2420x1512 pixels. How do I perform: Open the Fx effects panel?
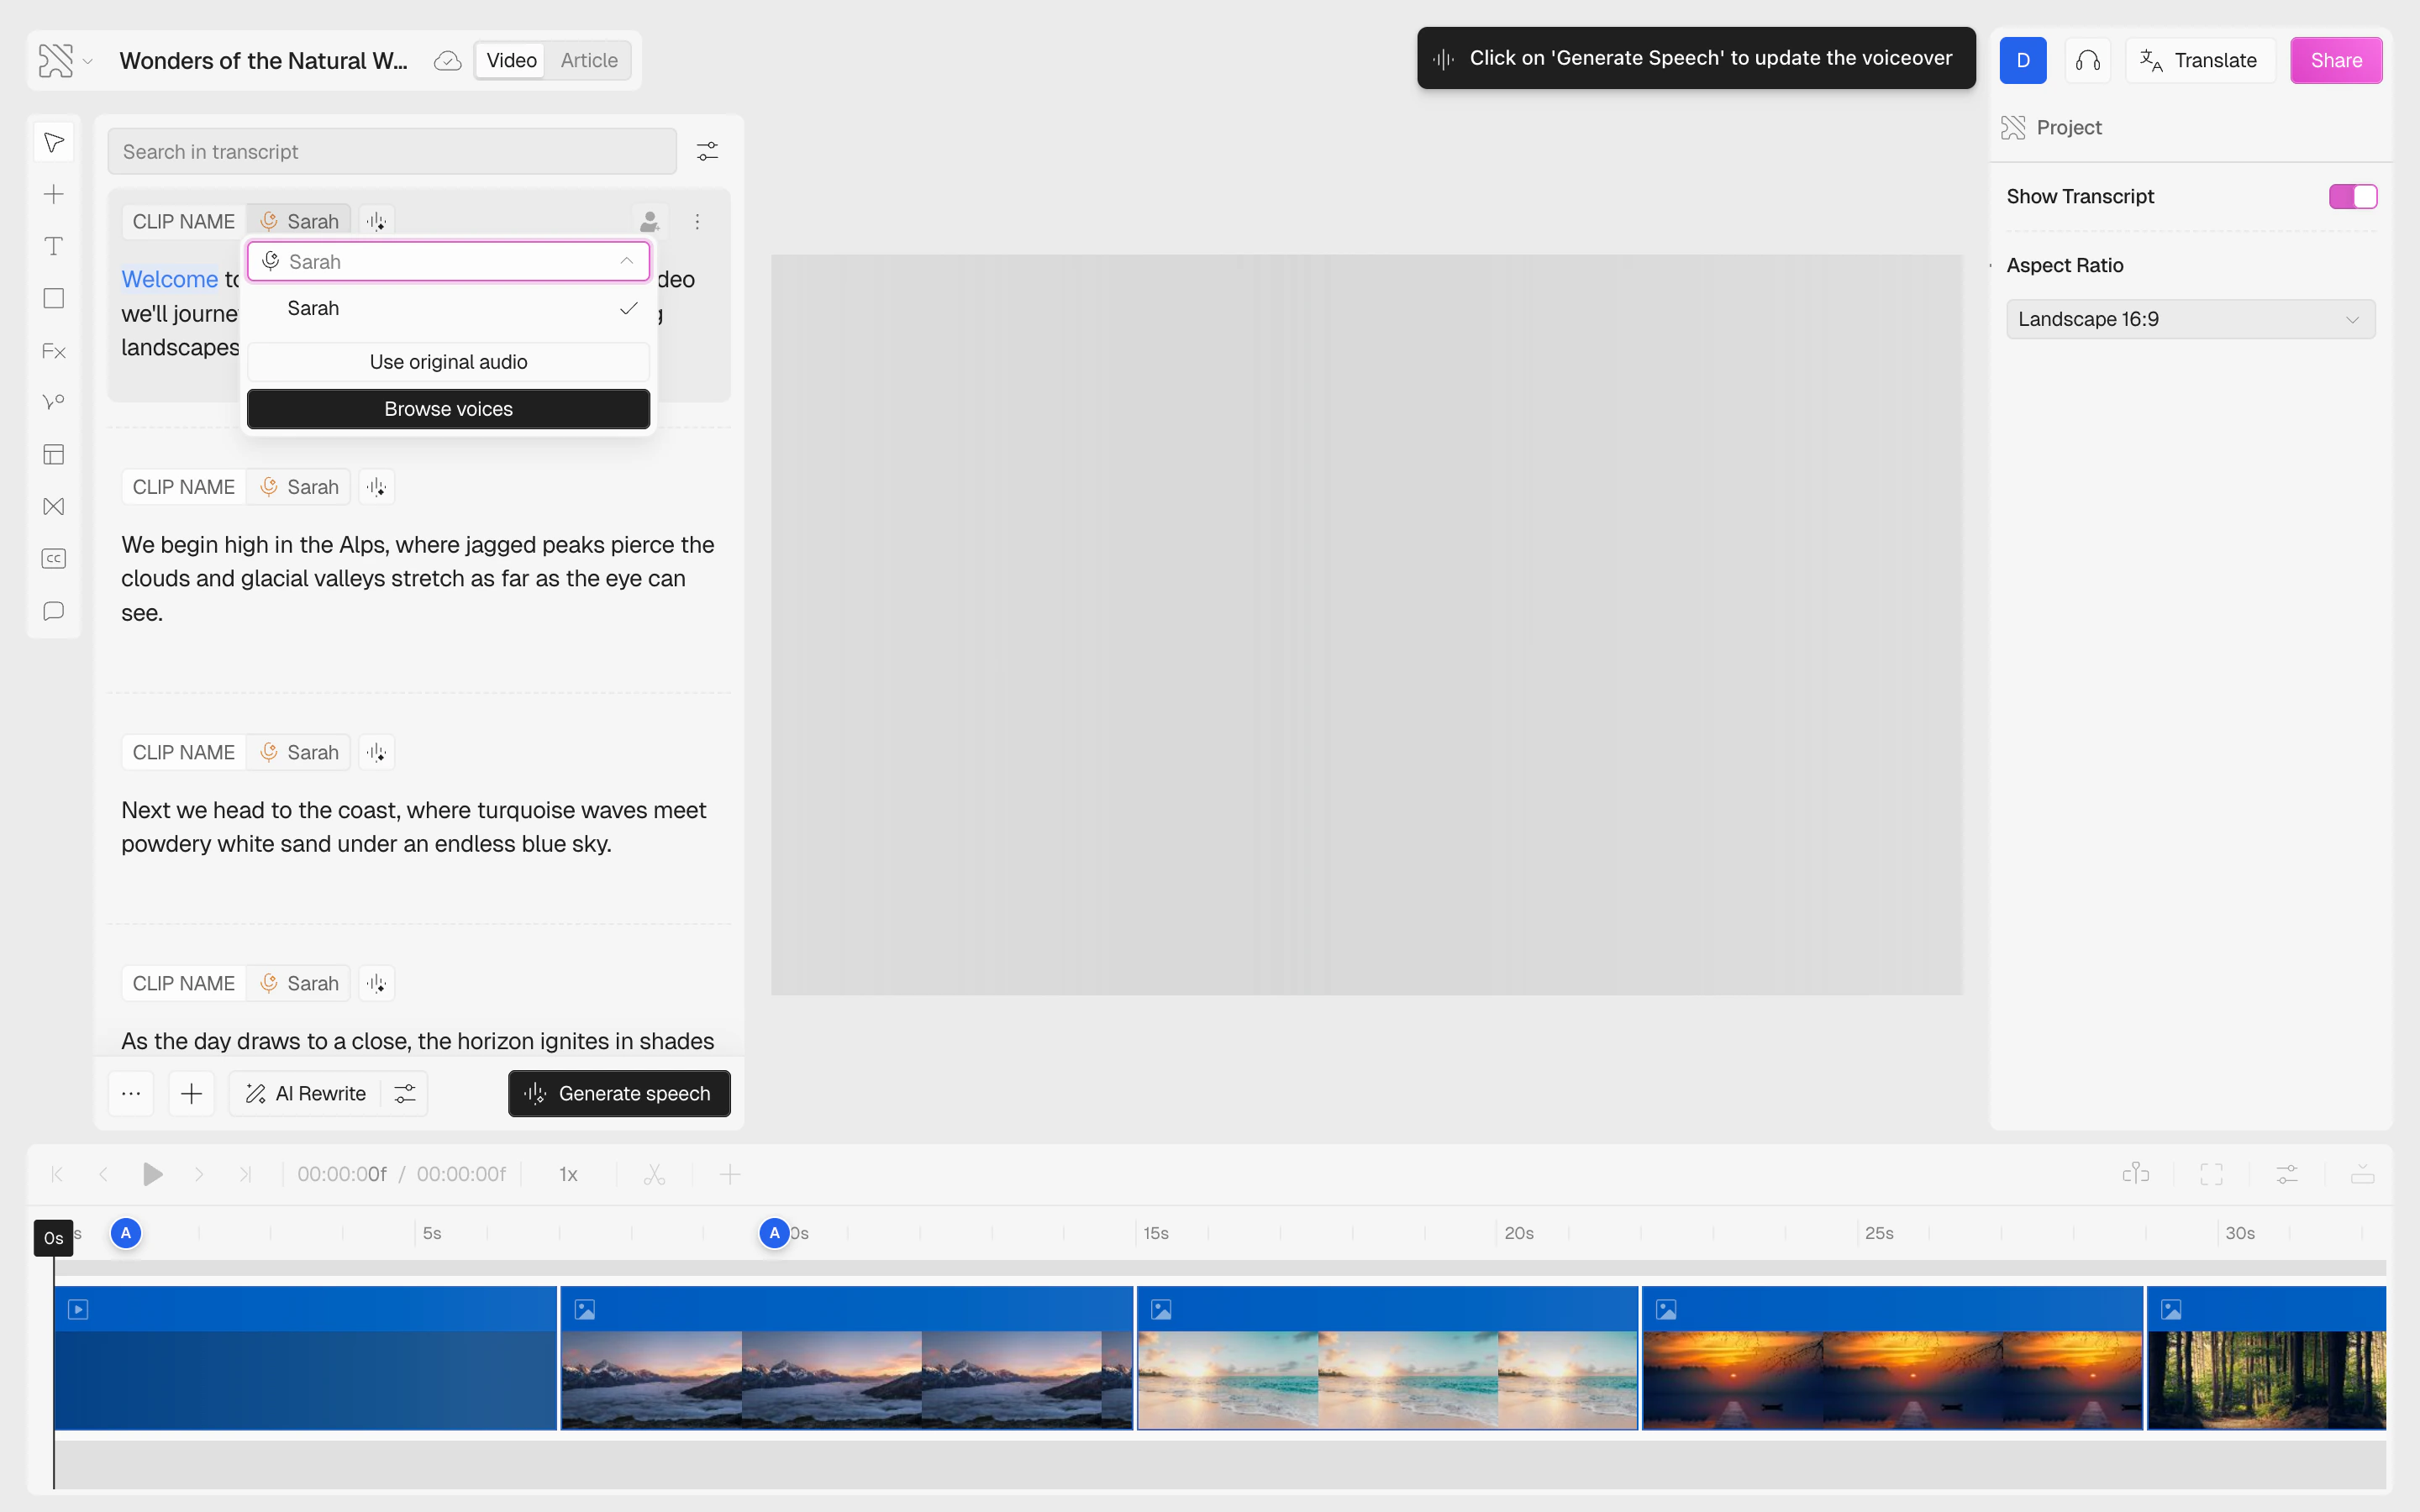(x=54, y=351)
